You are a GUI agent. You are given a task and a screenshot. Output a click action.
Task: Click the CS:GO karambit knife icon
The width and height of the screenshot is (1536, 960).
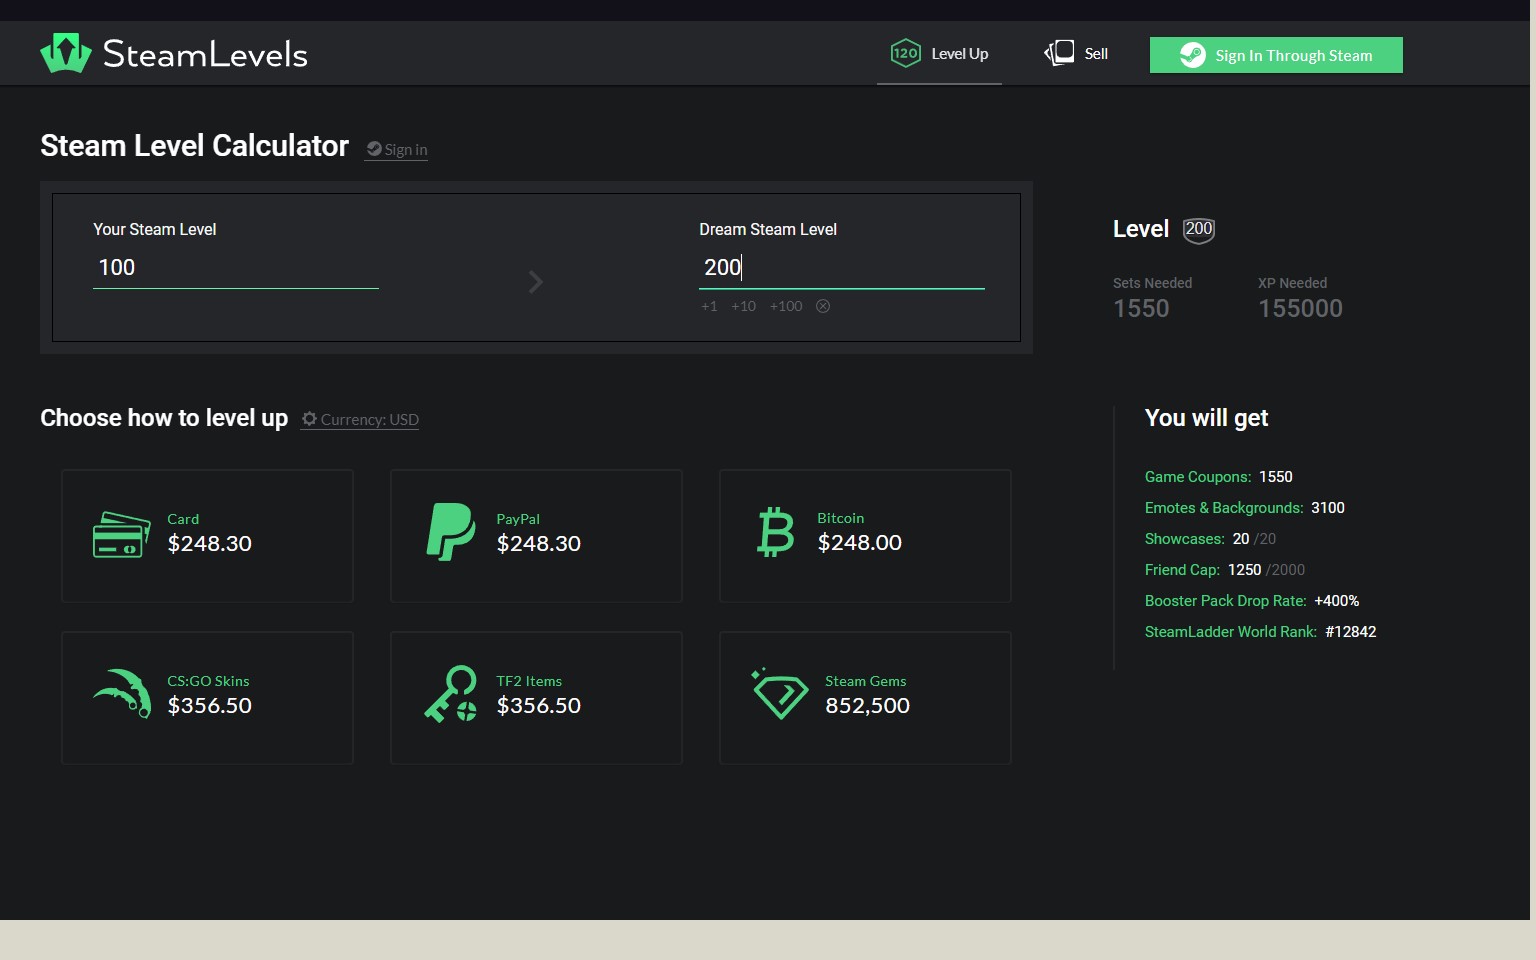click(x=122, y=693)
